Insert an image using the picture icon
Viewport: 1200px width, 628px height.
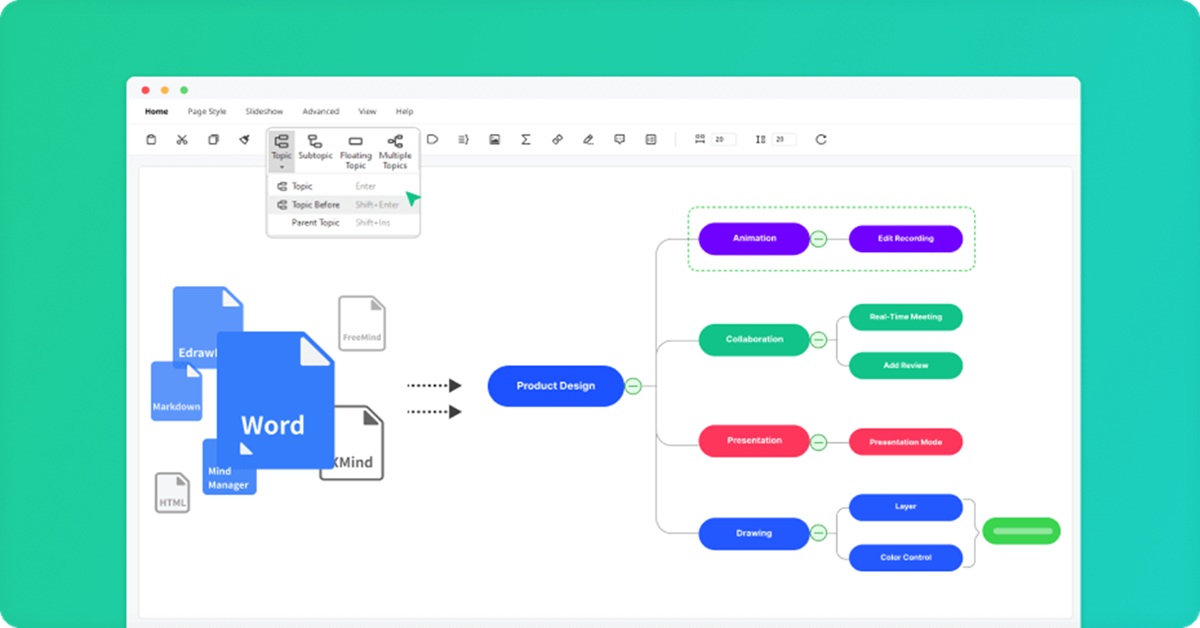pyautogui.click(x=494, y=139)
